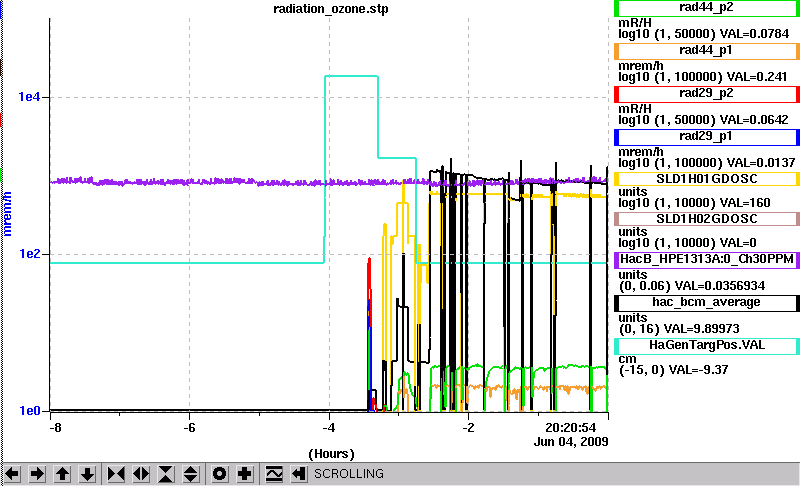This screenshot has height=486, width=800.
Task: Select the rad44_p1 orange legend entry
Action: 707,50
